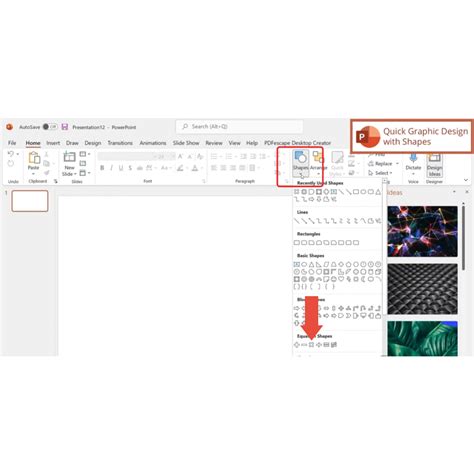Select the Right Triangle in Basic Shapes
Screen dimensions: 474x474
click(319, 264)
